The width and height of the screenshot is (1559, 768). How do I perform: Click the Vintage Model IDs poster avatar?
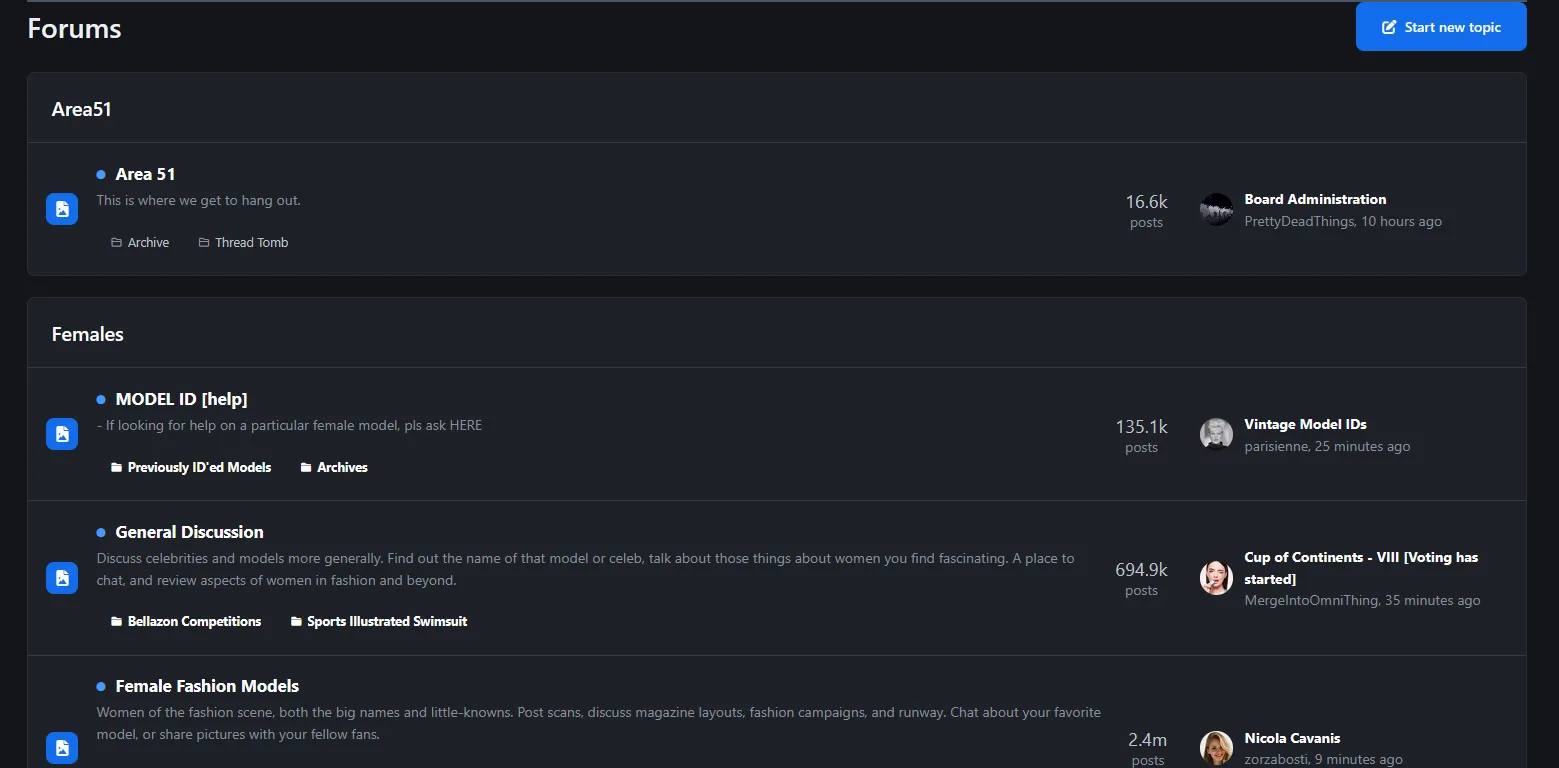click(1216, 435)
